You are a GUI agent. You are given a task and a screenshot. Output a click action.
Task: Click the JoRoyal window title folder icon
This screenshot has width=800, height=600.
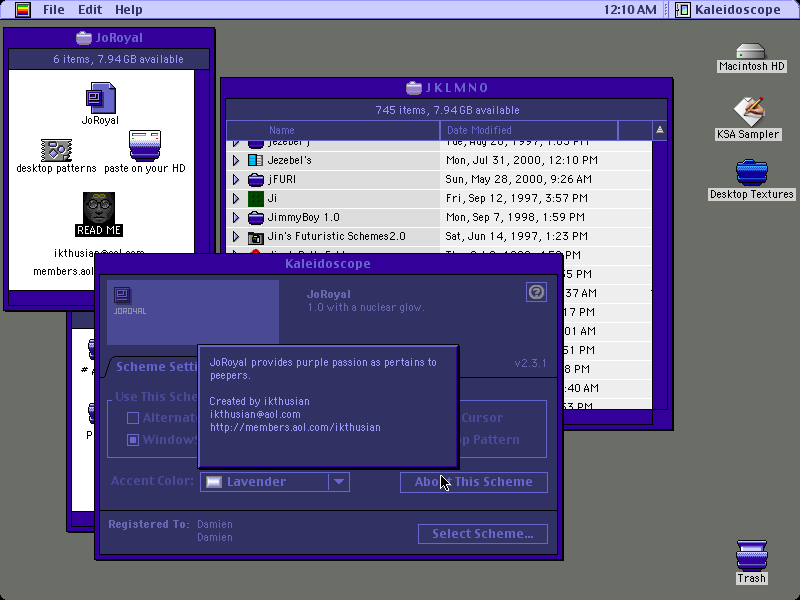coord(84,38)
